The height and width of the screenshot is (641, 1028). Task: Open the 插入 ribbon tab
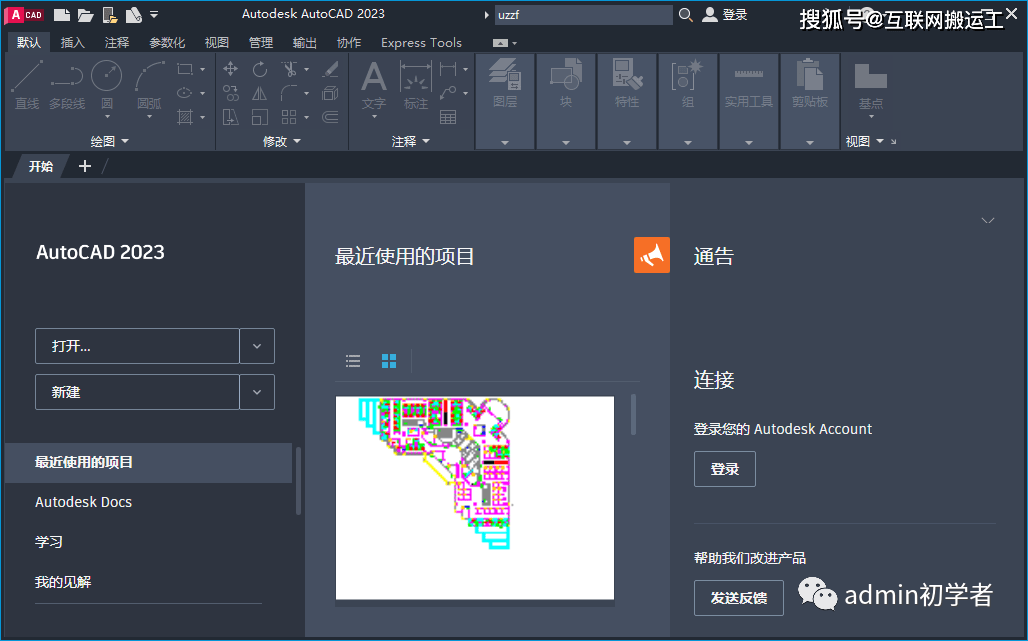73,43
